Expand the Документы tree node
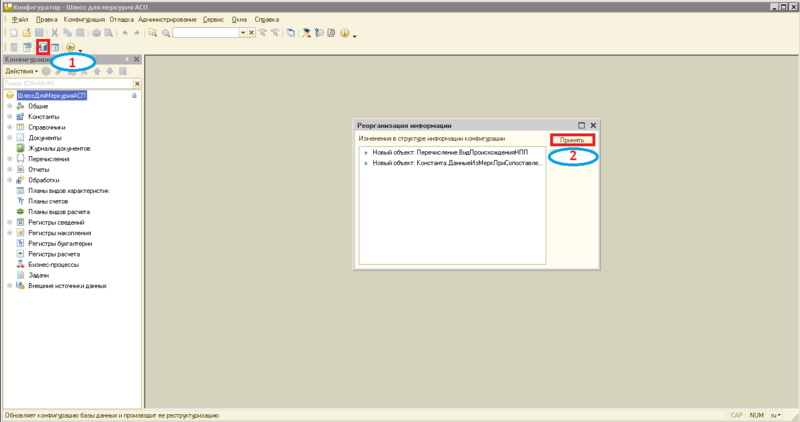Screen dimensions: 800x422 pos(8,138)
